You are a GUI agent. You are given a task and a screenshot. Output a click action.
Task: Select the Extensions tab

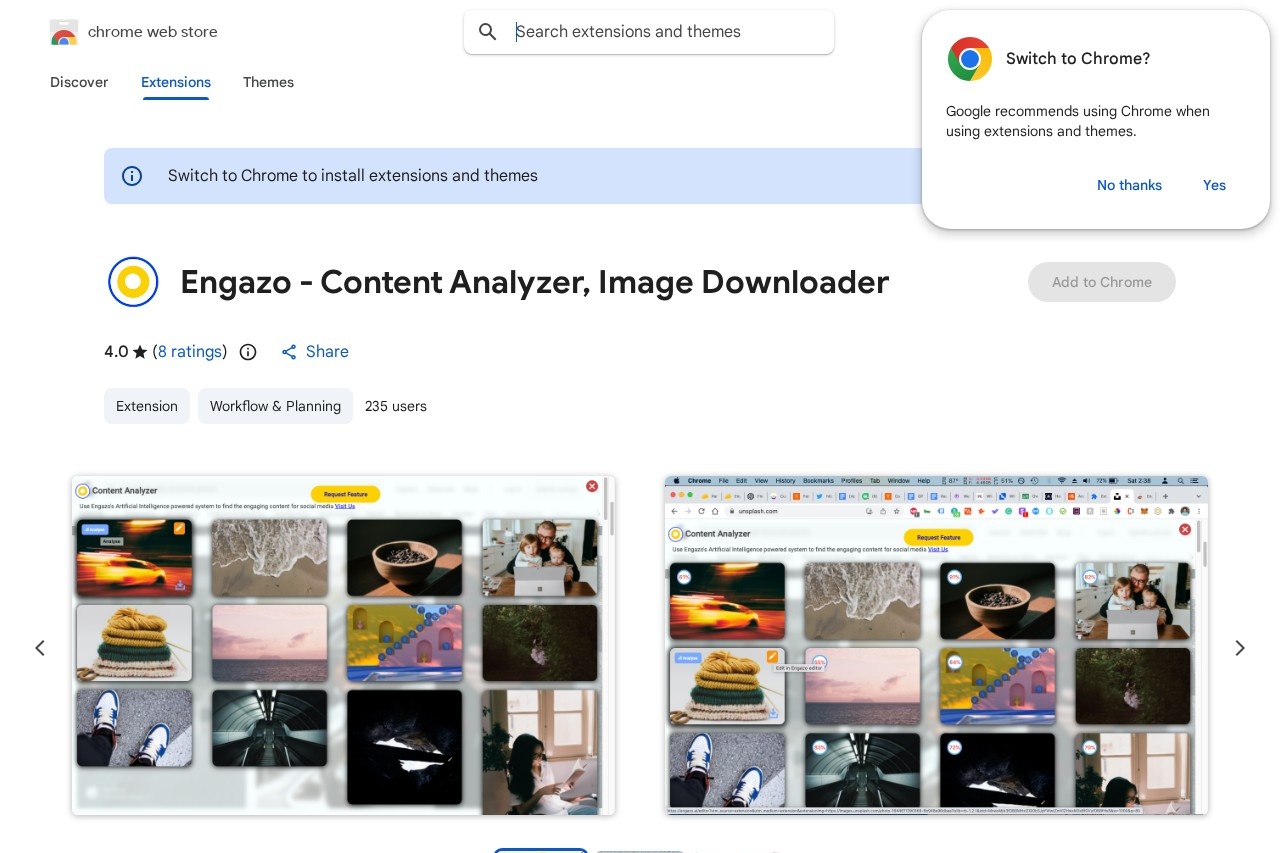tap(176, 82)
